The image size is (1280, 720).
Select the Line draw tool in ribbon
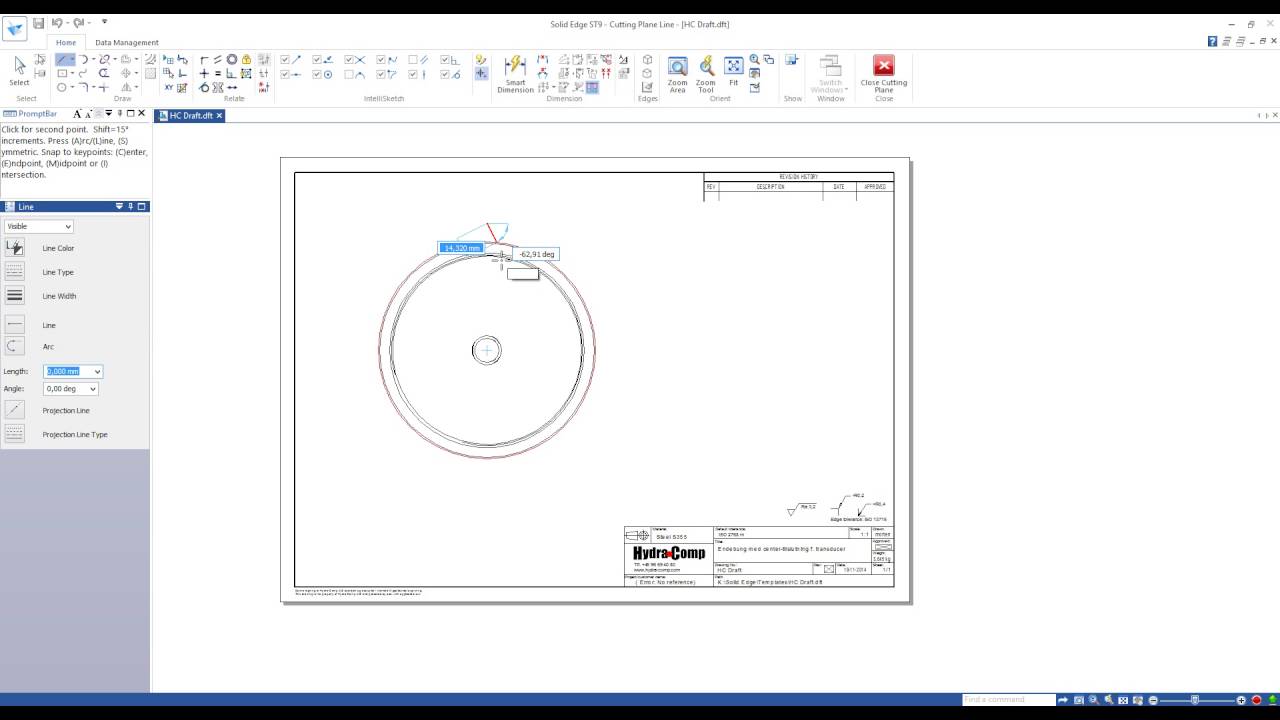click(x=62, y=60)
